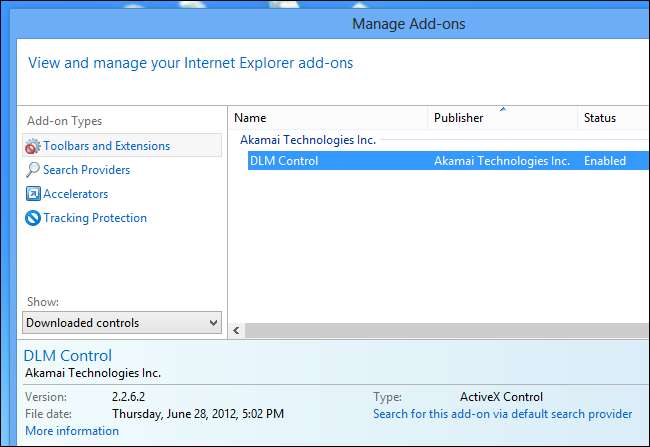Click the Manage Add-ons title bar
Screen dimensions: 650x447
click(x=410, y=22)
